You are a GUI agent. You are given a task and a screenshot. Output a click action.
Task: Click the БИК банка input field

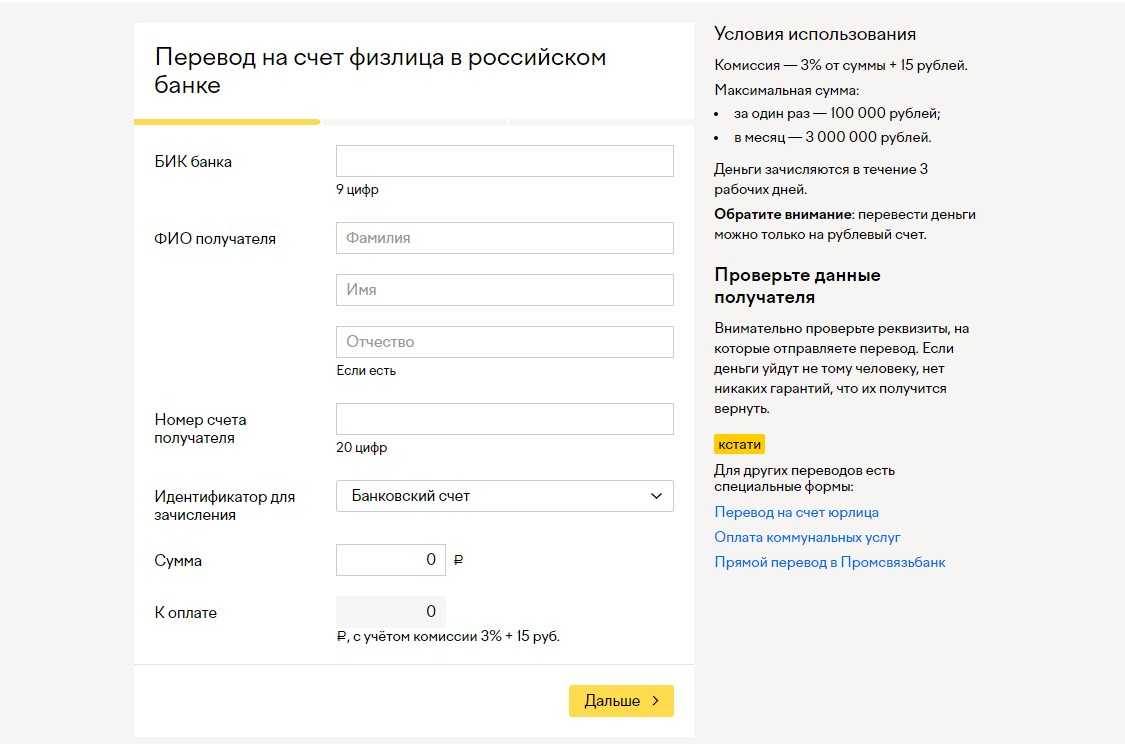[x=504, y=161]
